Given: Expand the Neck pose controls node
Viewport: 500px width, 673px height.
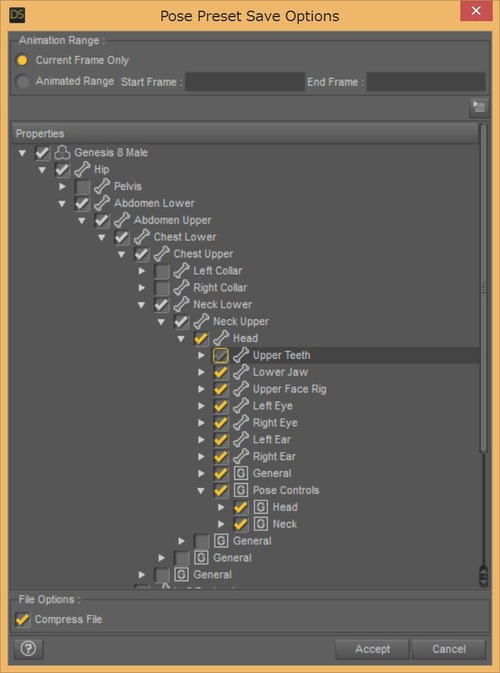Looking at the screenshot, I should point(221,524).
